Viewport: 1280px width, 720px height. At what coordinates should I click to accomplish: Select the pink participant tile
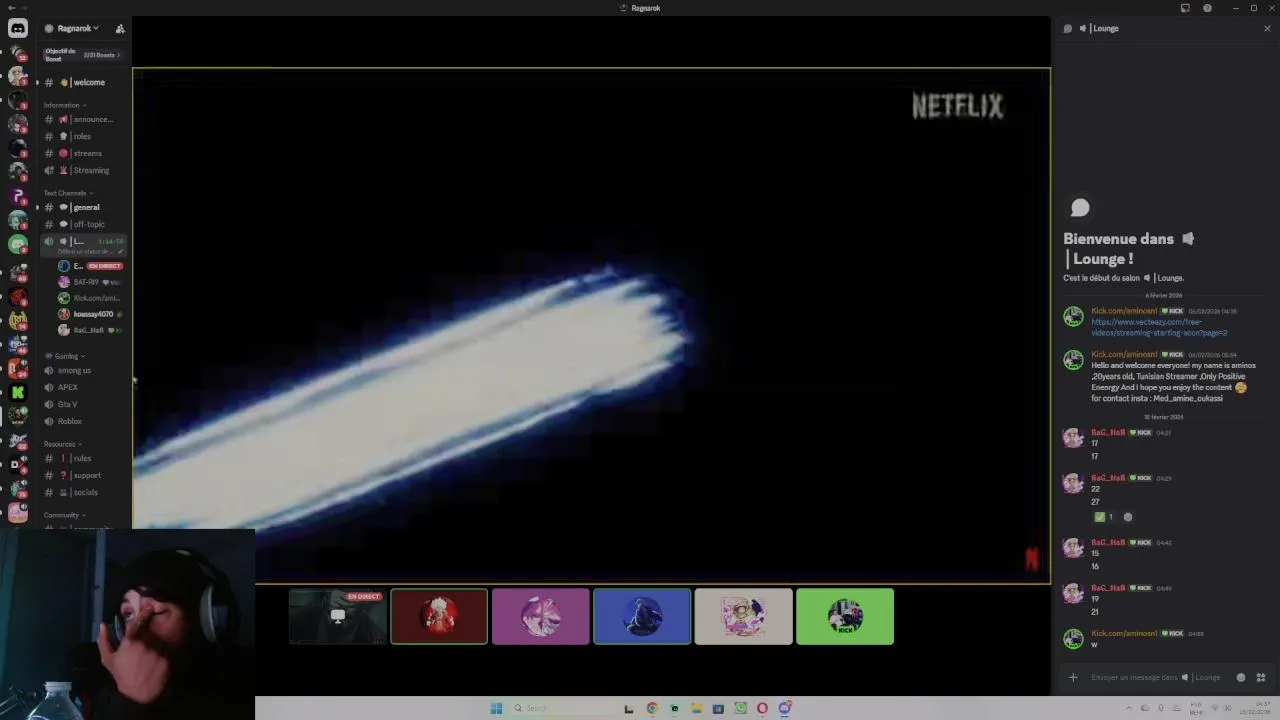coord(540,616)
